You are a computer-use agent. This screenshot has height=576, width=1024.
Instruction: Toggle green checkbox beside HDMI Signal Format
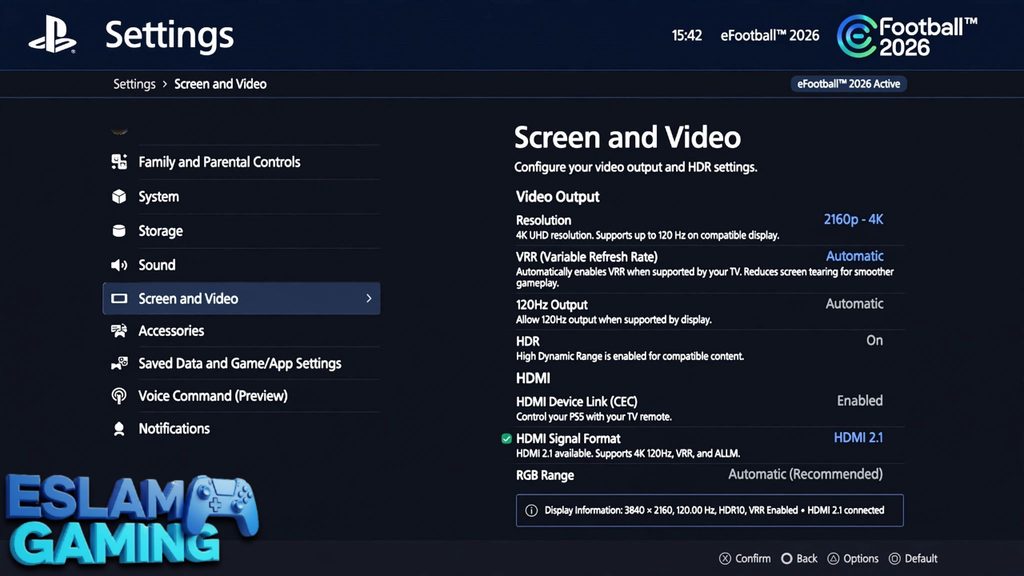506,439
